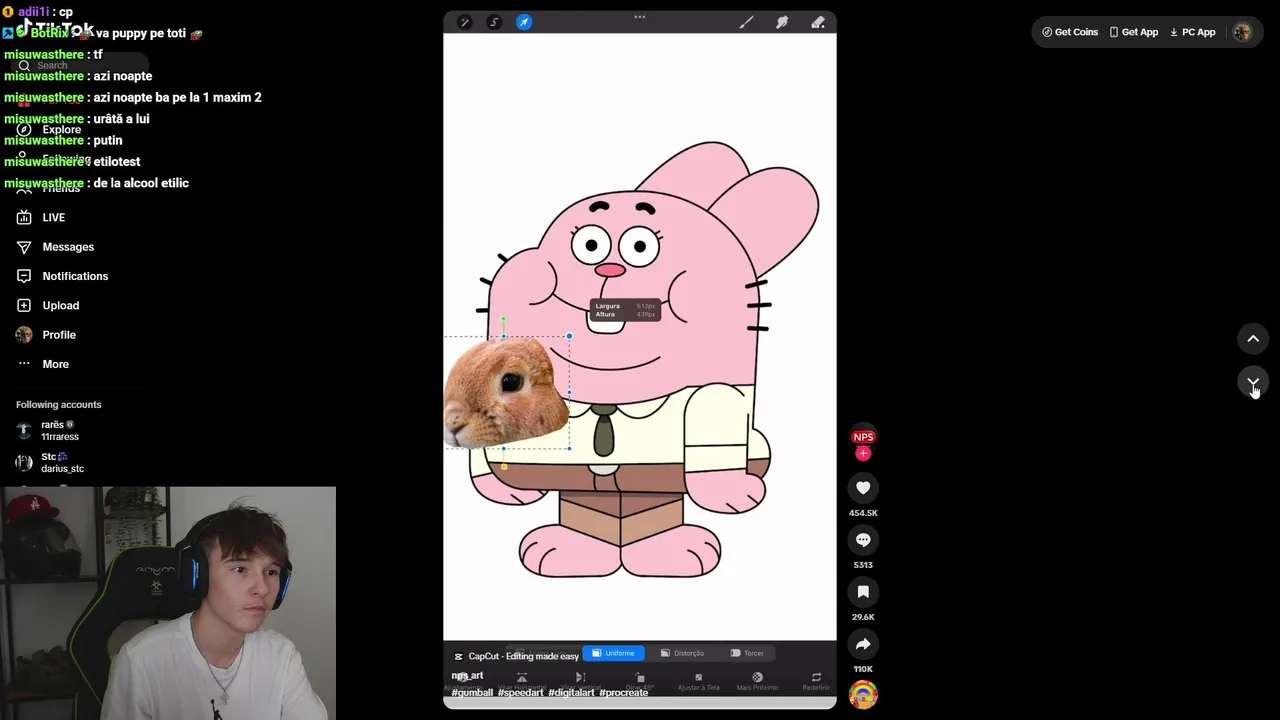Click the Get App button
The image size is (1280, 720).
(x=1134, y=32)
